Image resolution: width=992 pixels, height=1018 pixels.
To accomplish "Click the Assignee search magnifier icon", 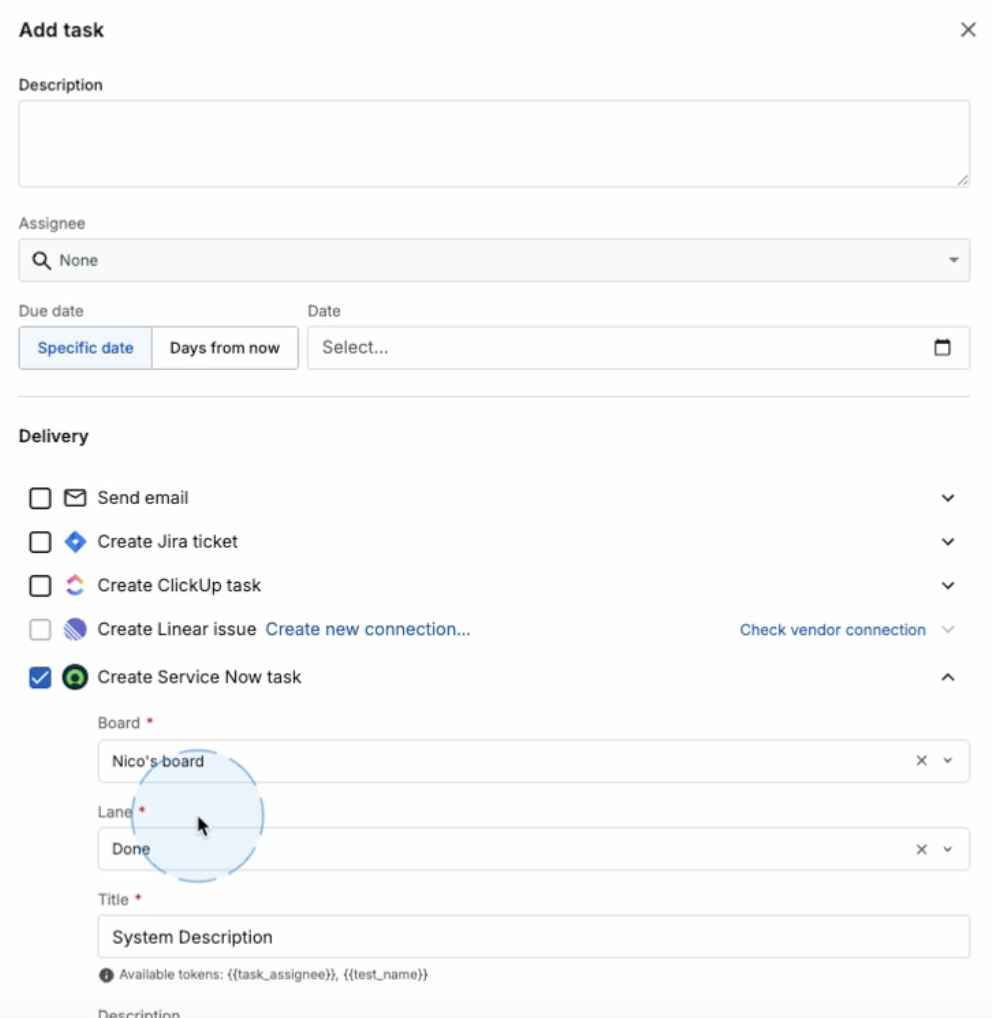I will pos(42,260).
